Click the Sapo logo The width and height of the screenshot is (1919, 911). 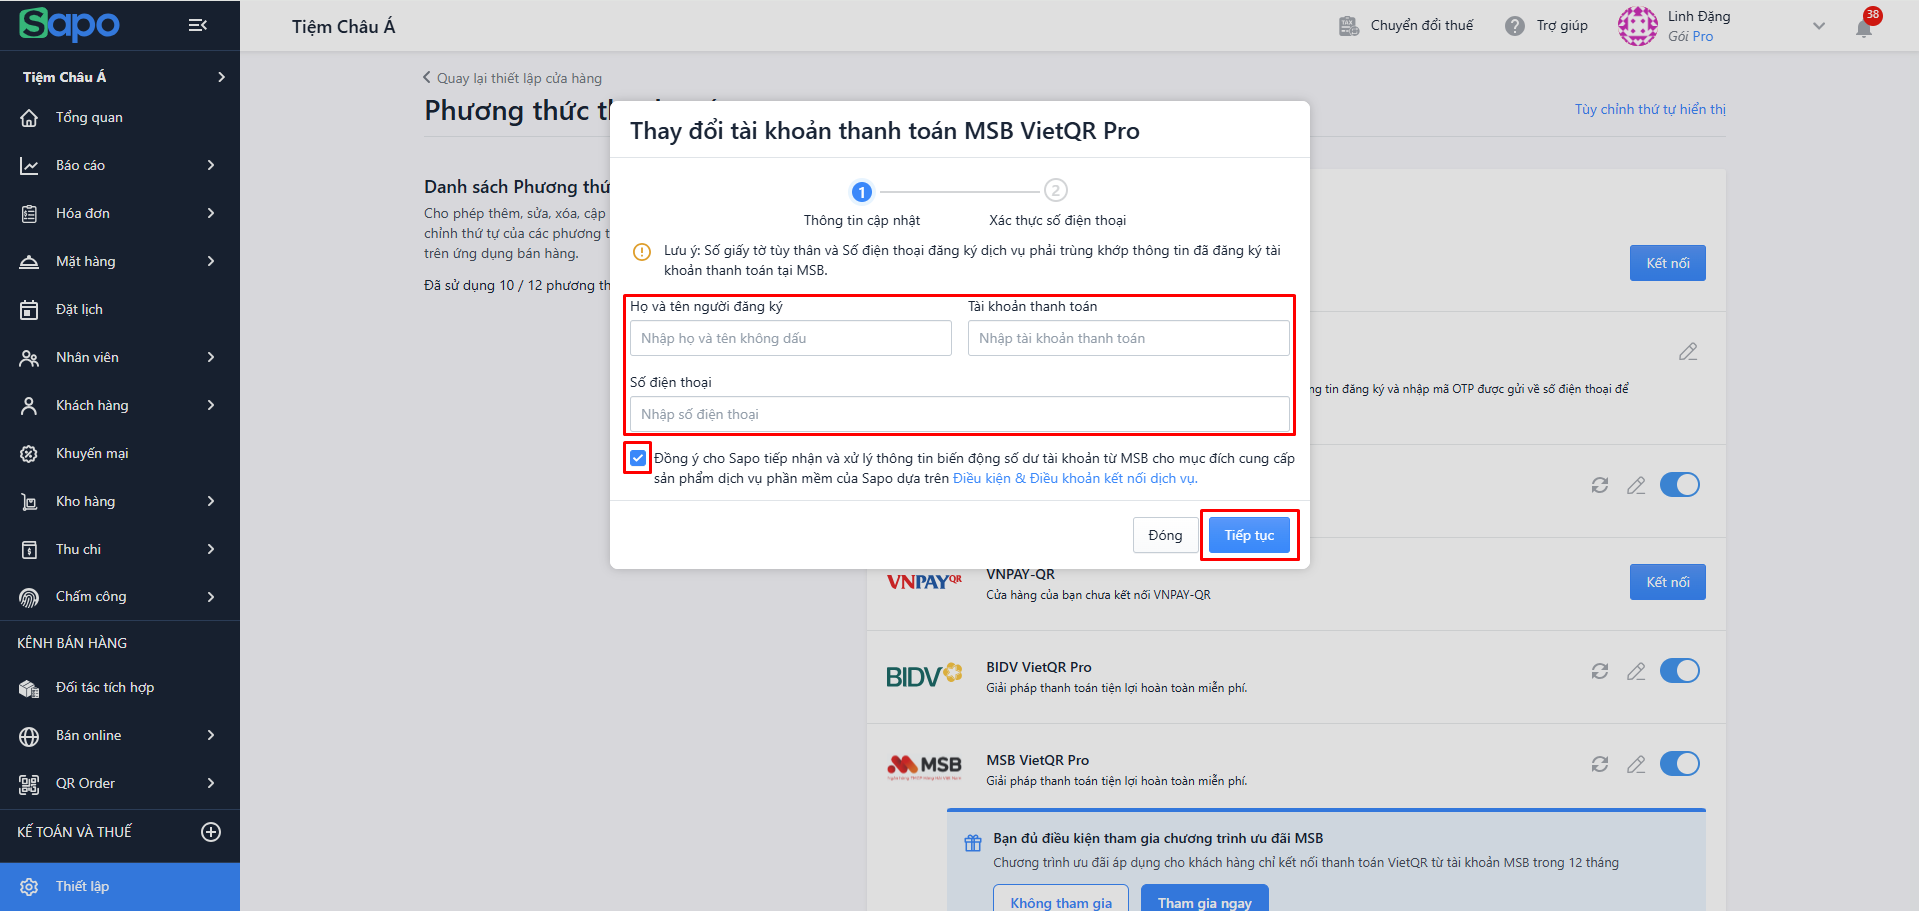click(x=69, y=25)
